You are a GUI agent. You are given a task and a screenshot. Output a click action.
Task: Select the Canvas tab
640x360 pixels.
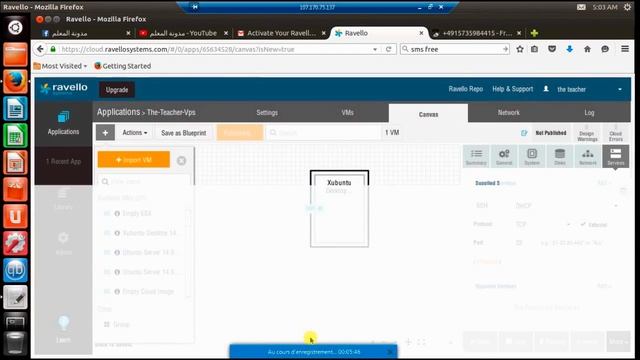click(x=428, y=114)
